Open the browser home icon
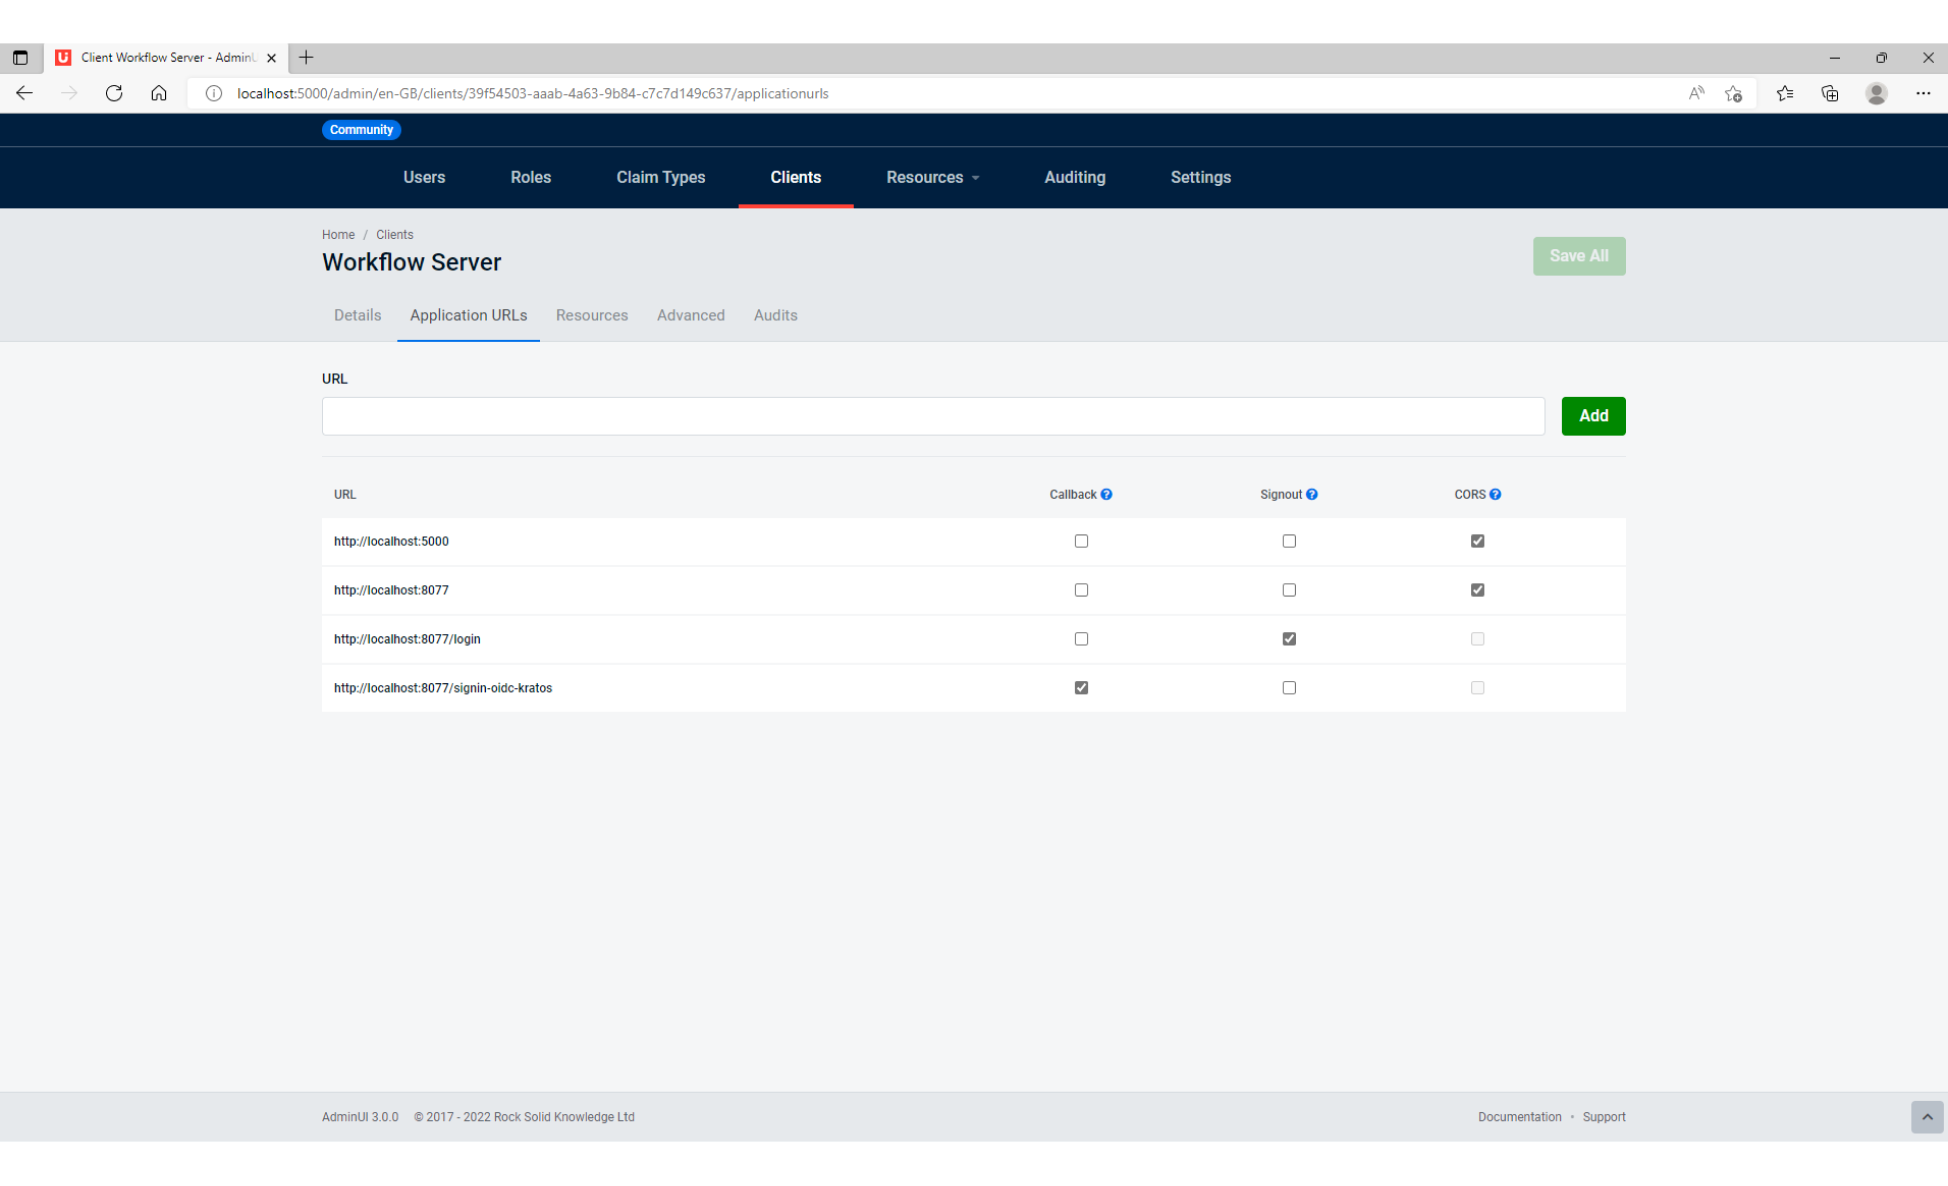Image resolution: width=1948 pixels, height=1186 pixels. pyautogui.click(x=159, y=93)
